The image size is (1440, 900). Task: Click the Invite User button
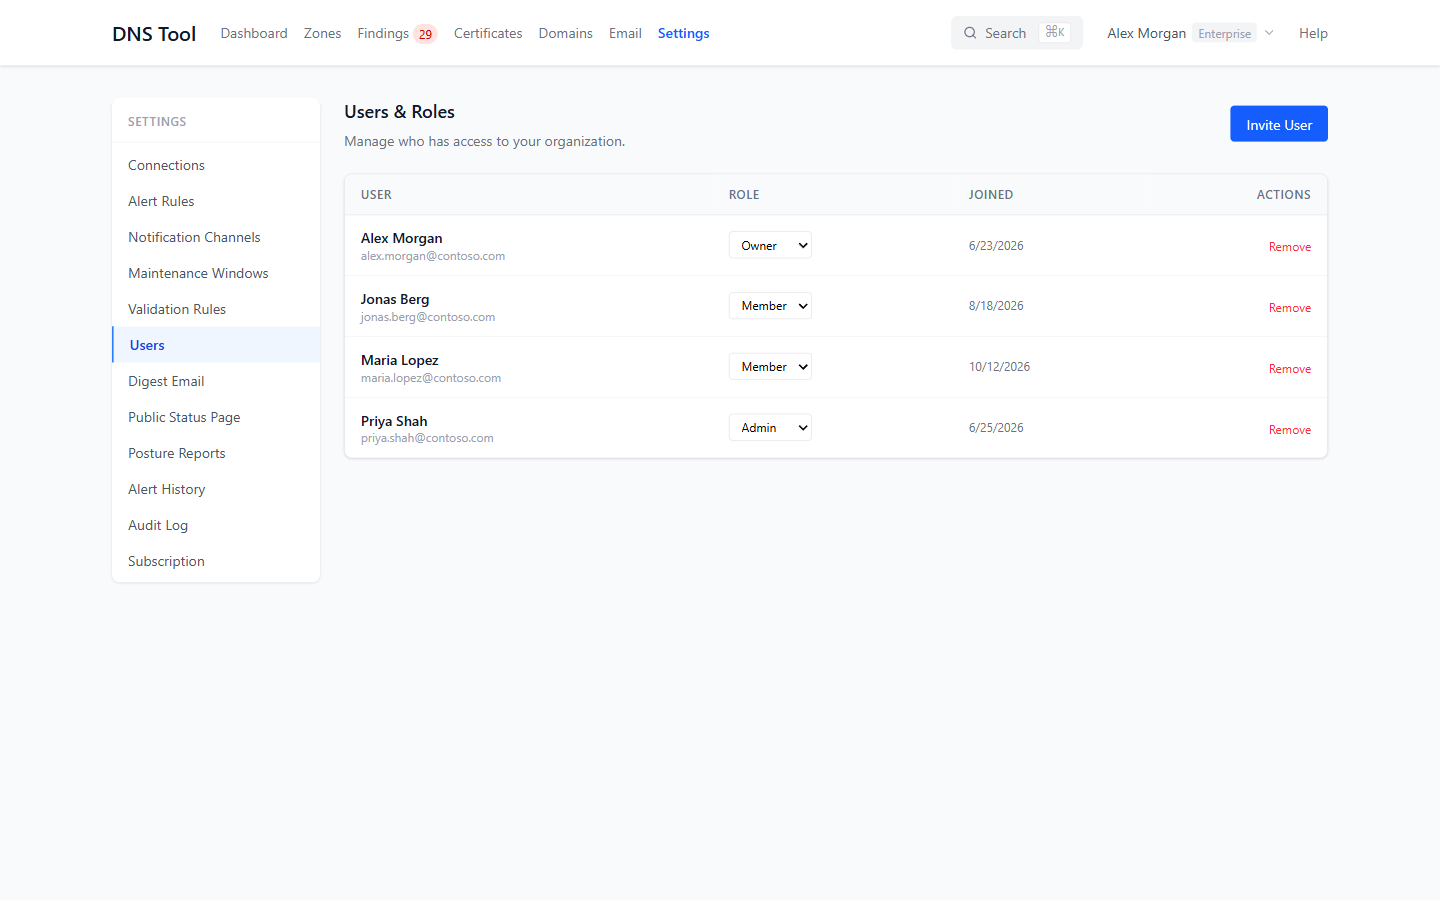click(1279, 124)
